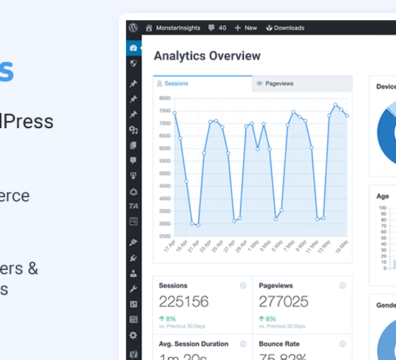Viewport: 396px width, 360px height.
Task: Click the 17 Apr data point on chart
Action: coord(174,113)
